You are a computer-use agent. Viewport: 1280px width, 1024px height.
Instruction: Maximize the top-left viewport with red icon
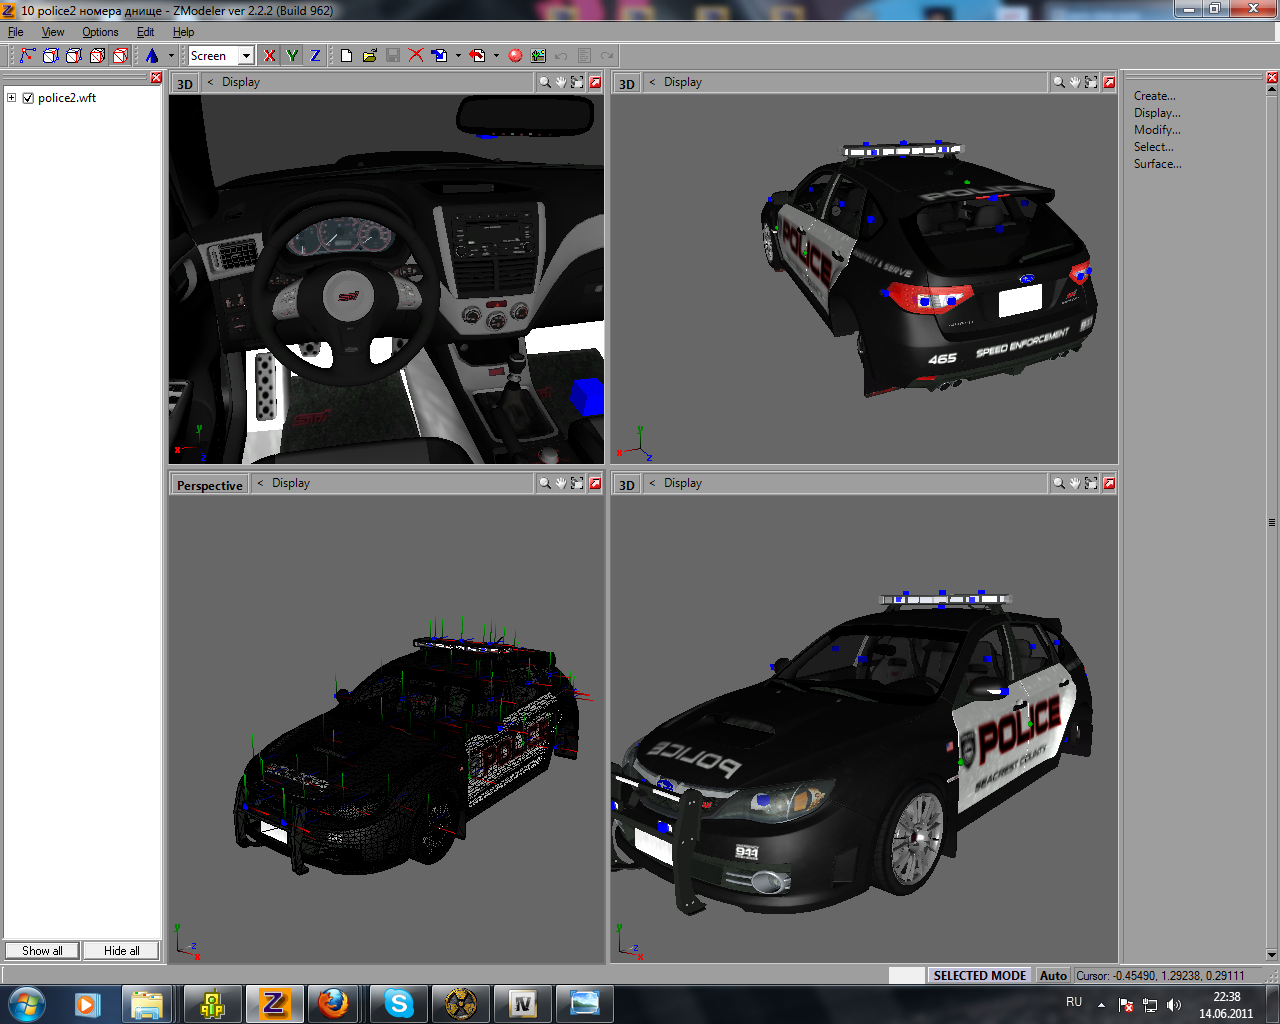point(595,83)
